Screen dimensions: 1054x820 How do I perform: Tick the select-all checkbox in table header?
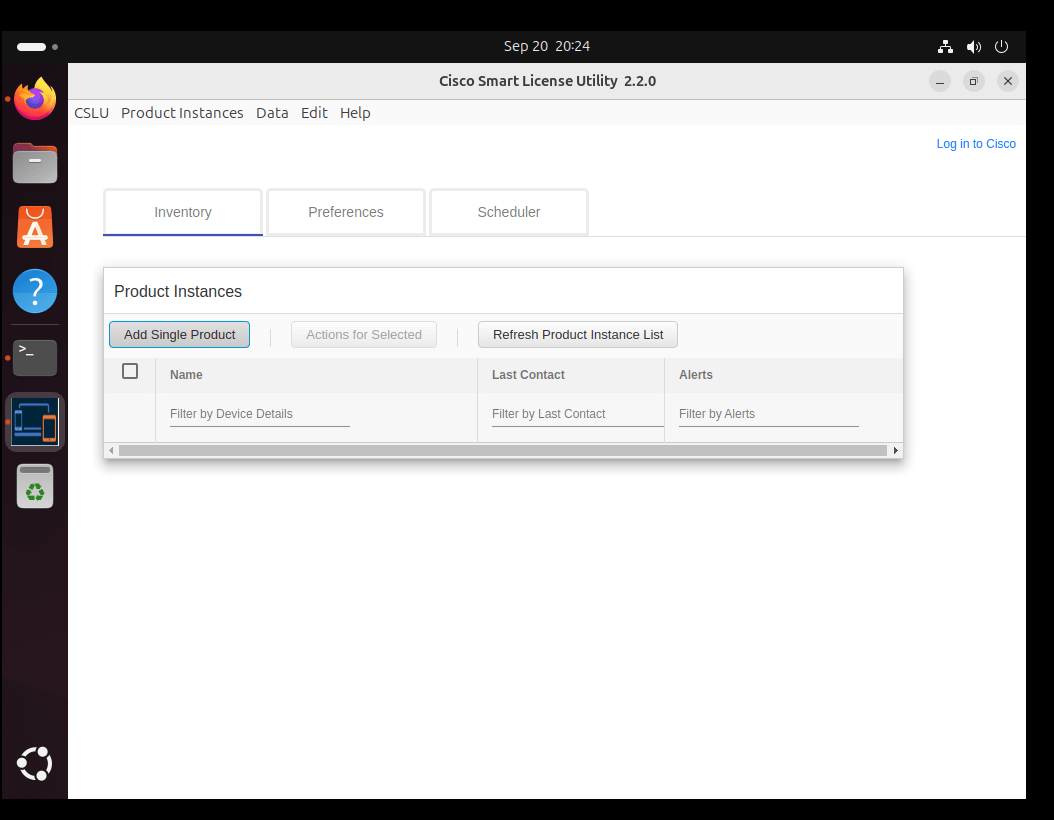130,371
